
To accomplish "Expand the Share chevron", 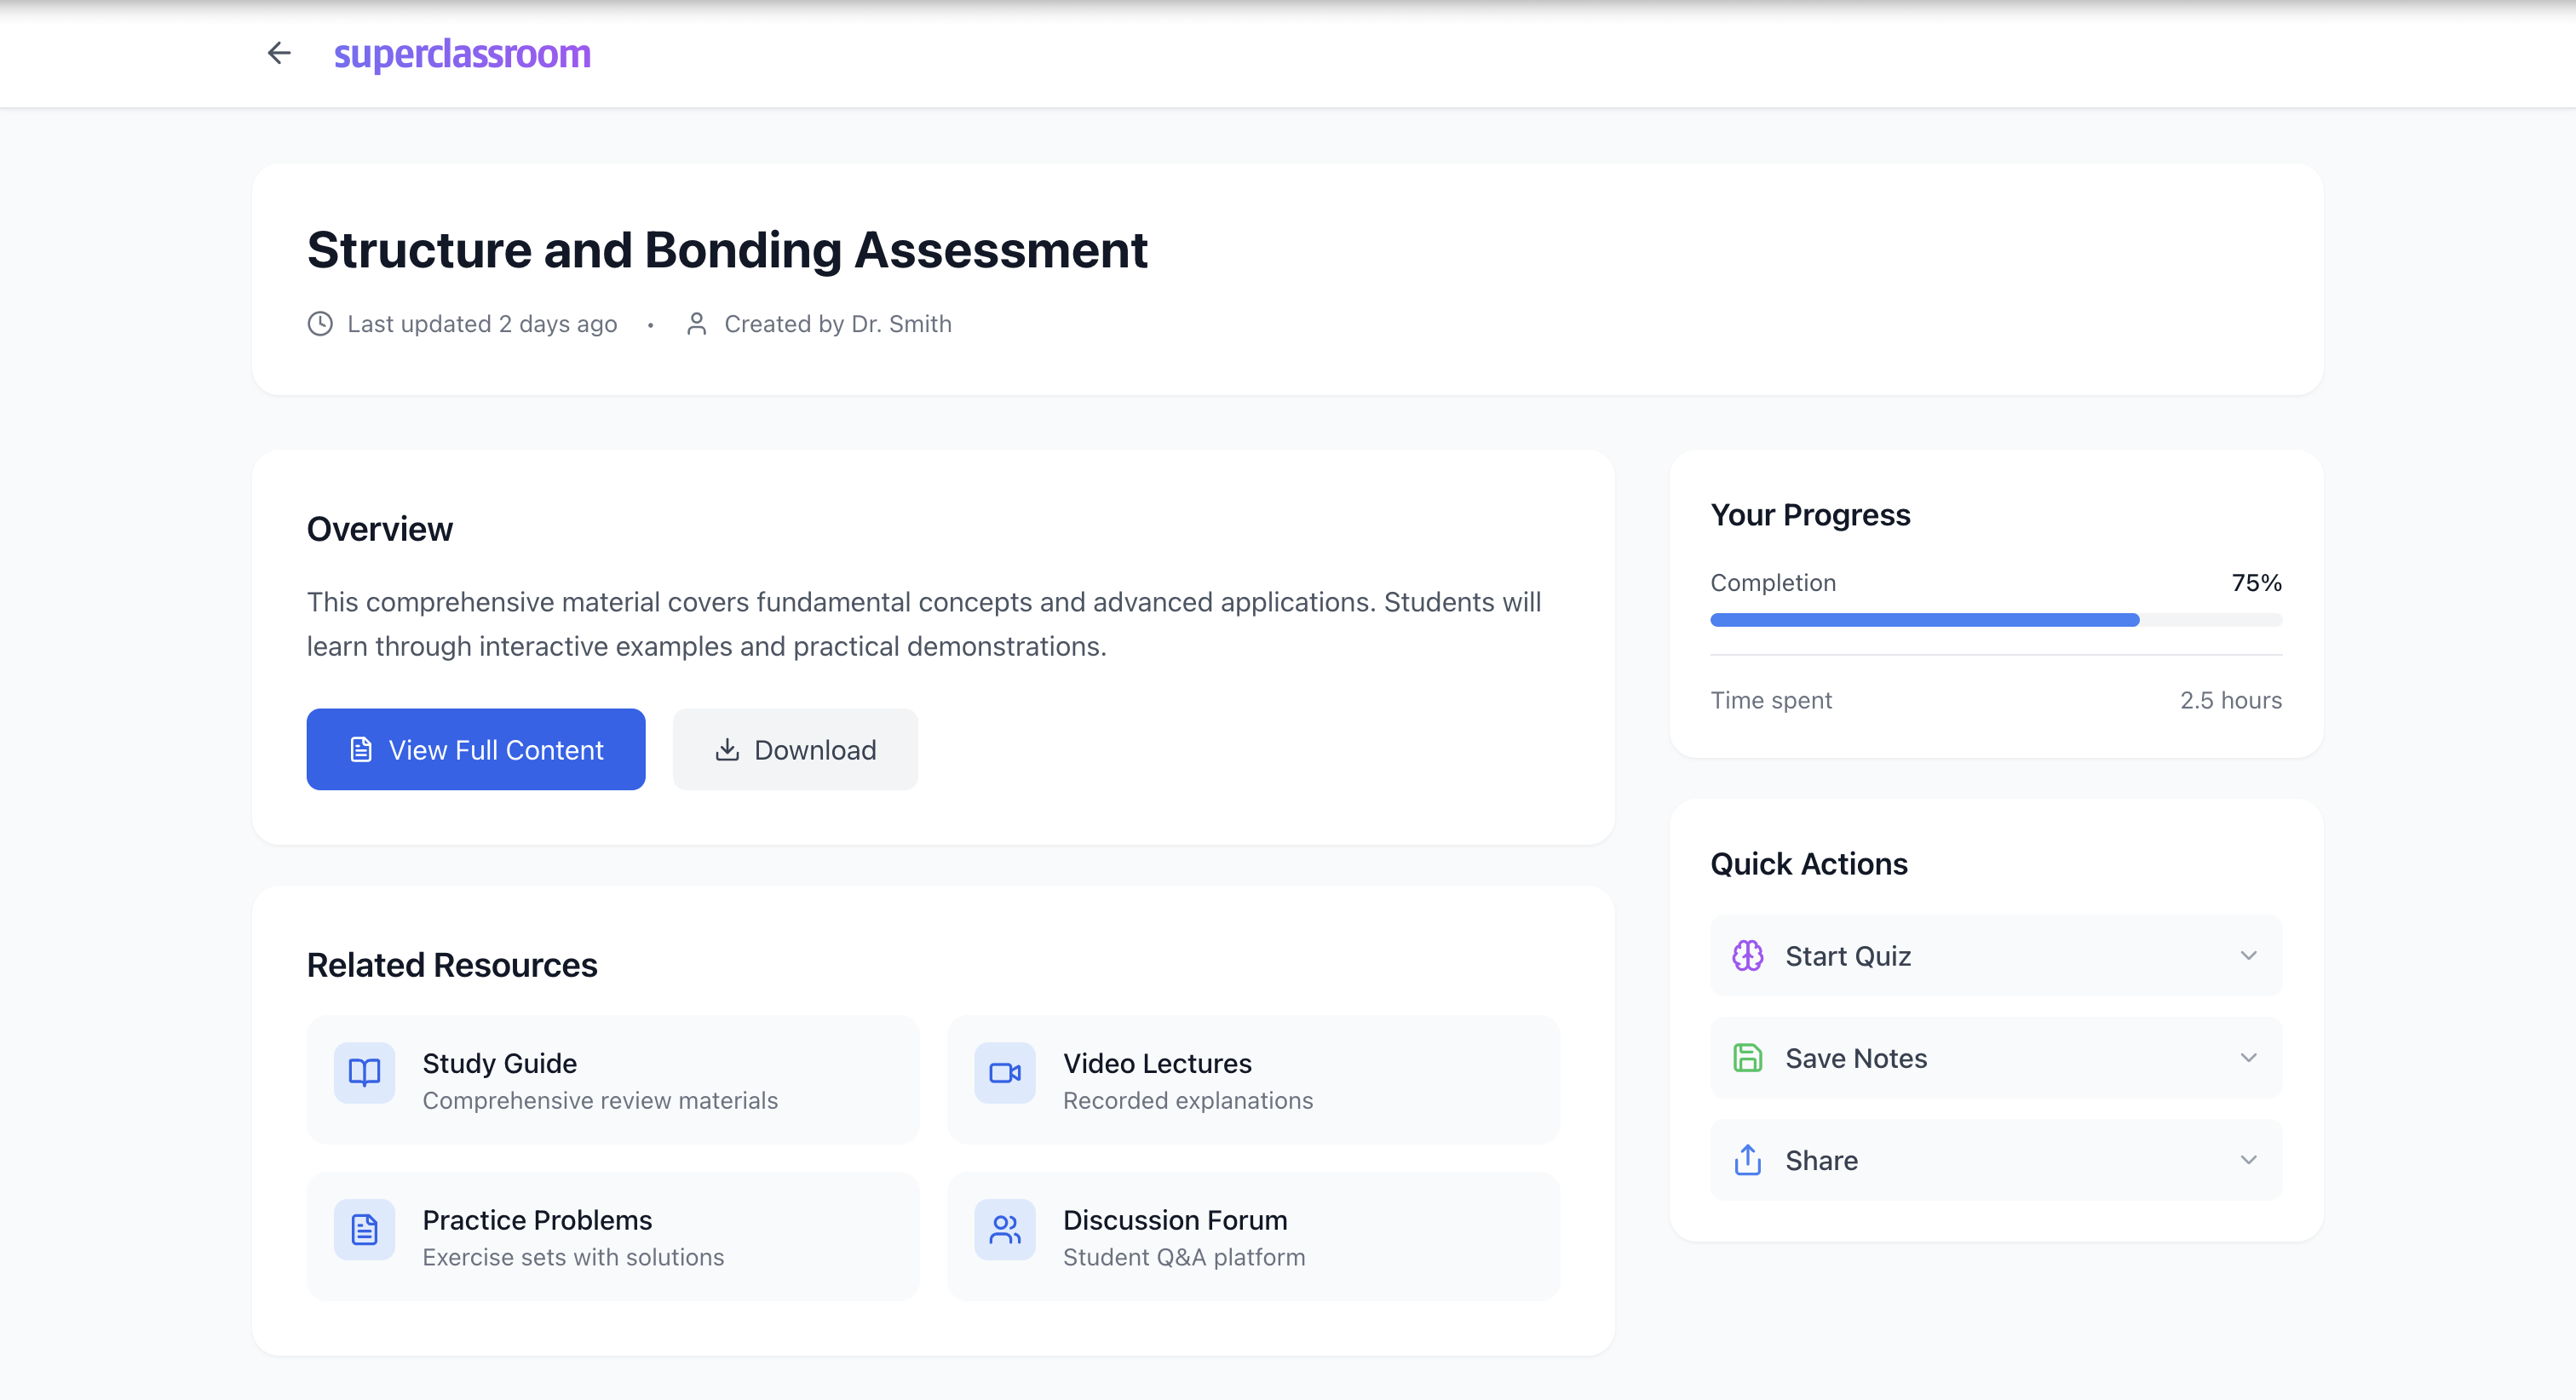I will [2248, 1160].
